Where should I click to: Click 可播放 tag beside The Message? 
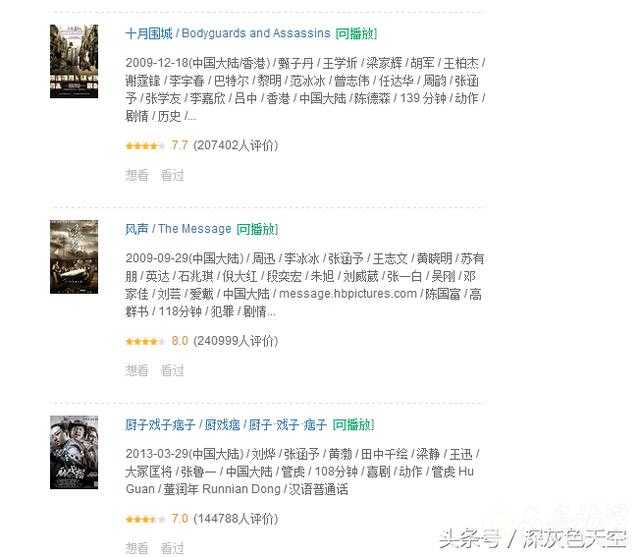click(x=257, y=229)
